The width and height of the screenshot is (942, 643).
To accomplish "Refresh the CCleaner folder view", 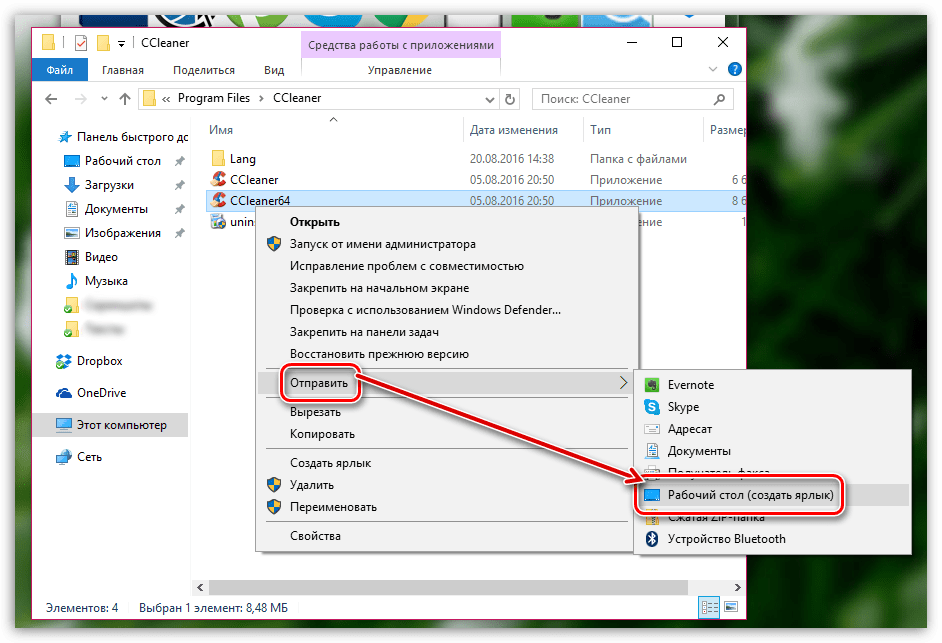I will coord(510,99).
